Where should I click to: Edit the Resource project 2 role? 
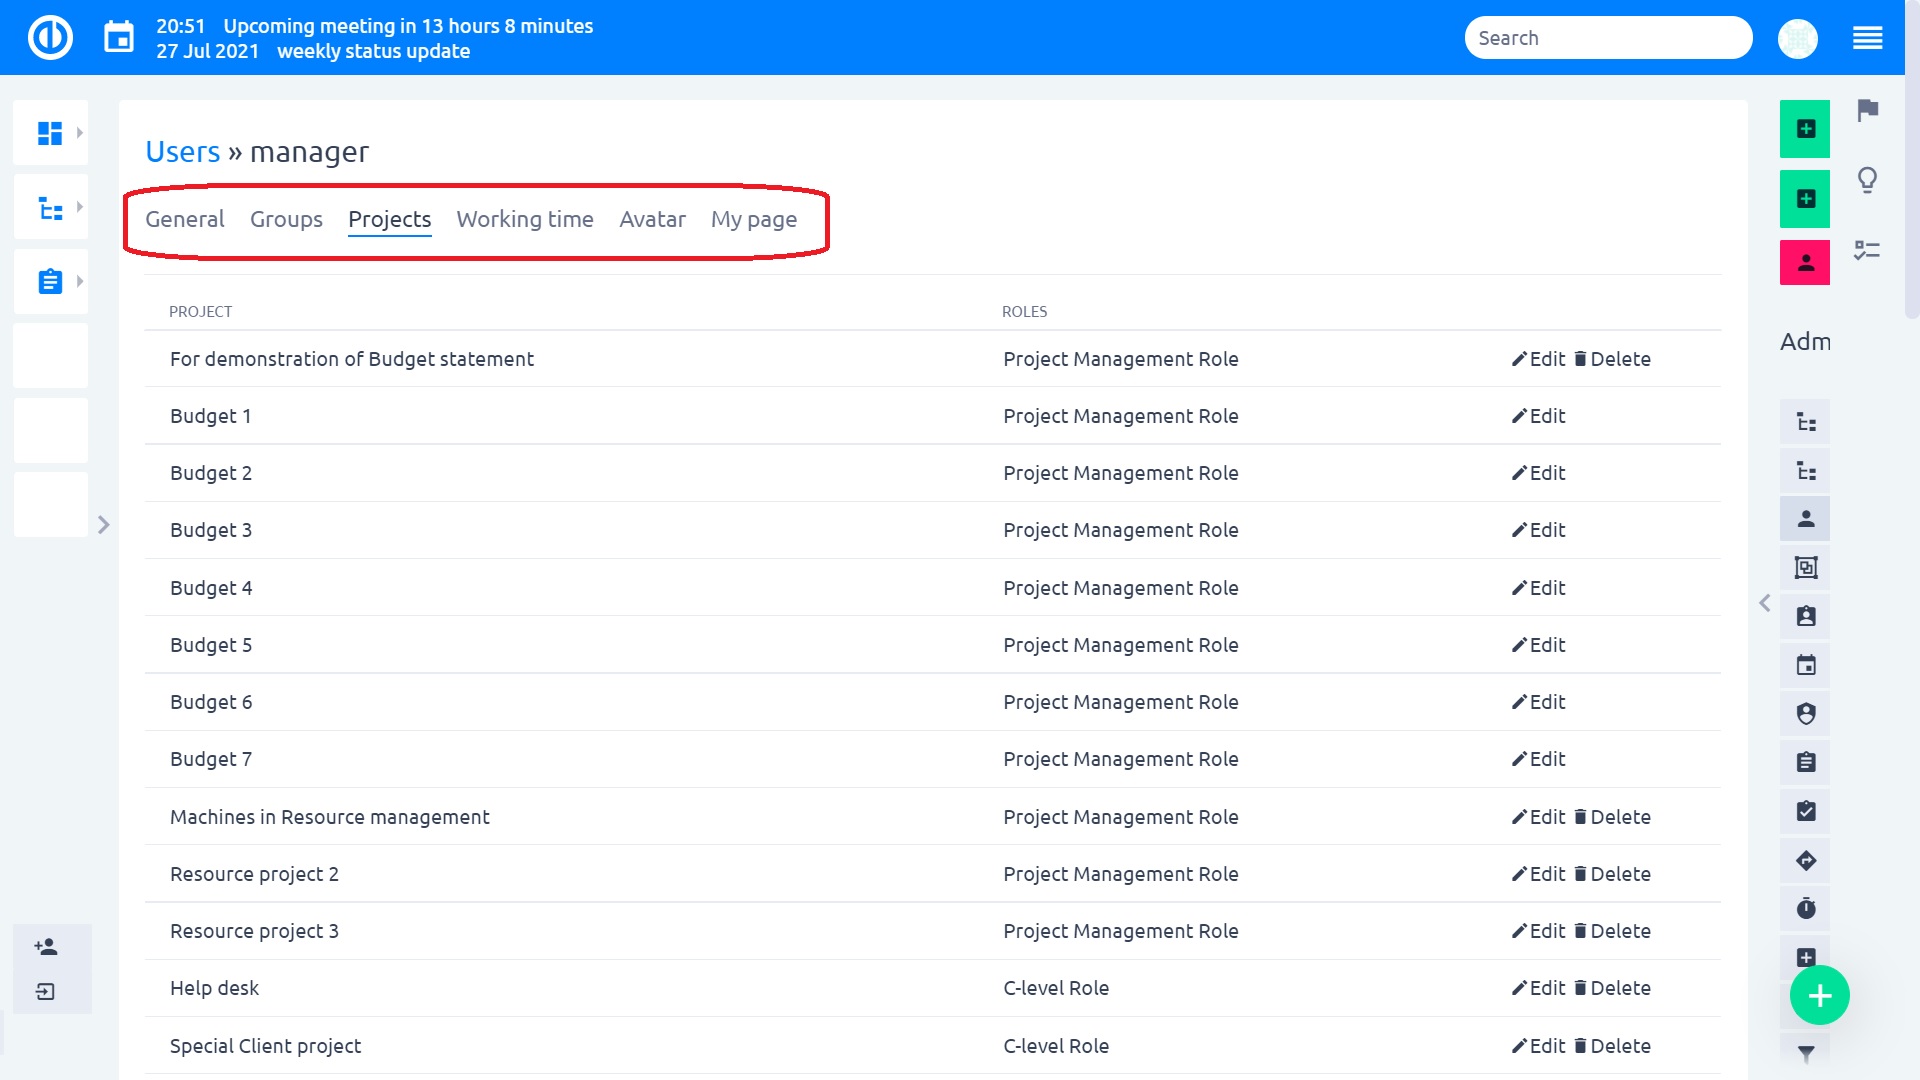click(1538, 874)
